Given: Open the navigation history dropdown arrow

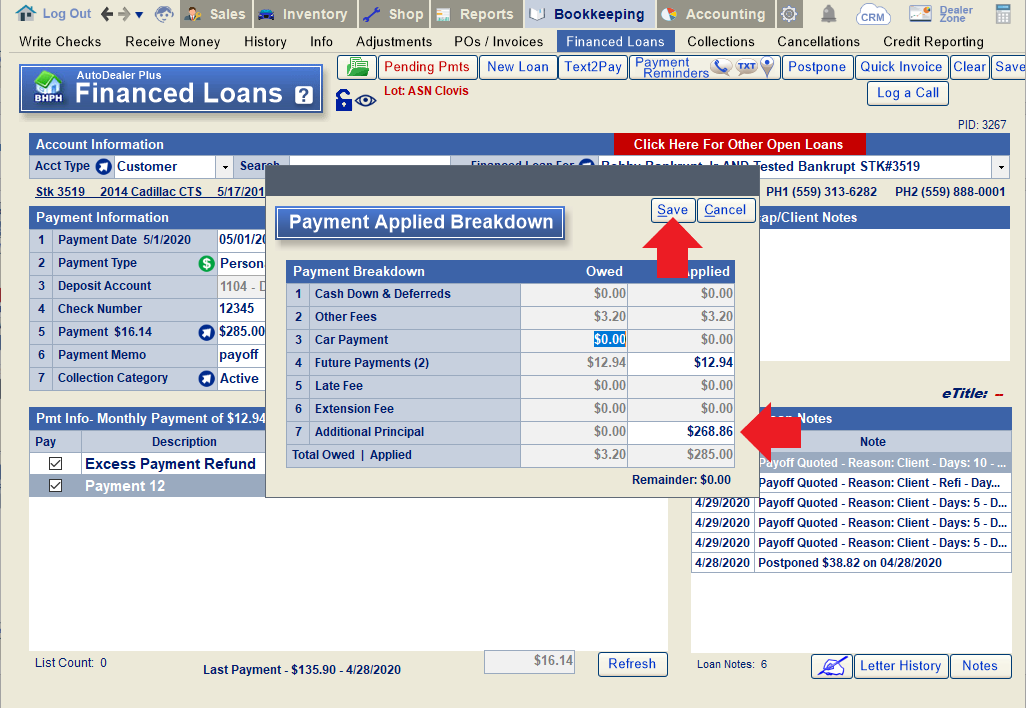Looking at the screenshot, I should point(139,14).
